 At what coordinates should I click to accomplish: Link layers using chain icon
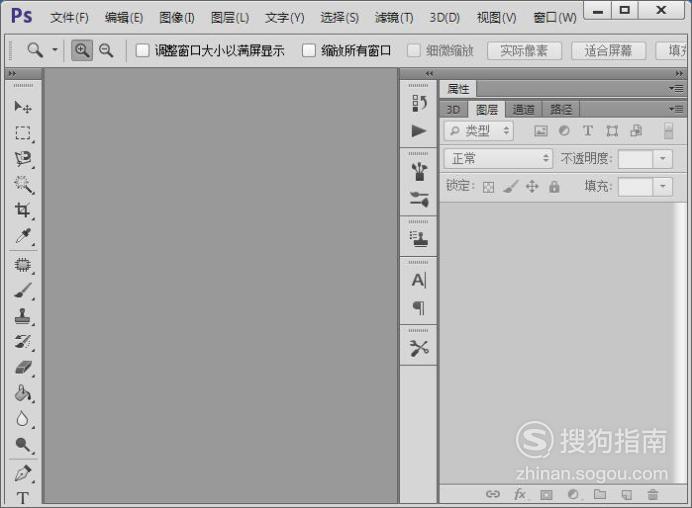[x=493, y=494]
